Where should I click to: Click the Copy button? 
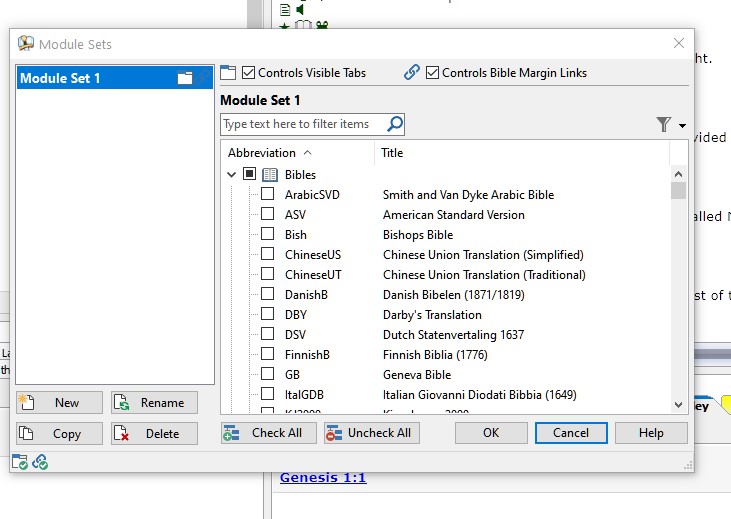coord(59,434)
